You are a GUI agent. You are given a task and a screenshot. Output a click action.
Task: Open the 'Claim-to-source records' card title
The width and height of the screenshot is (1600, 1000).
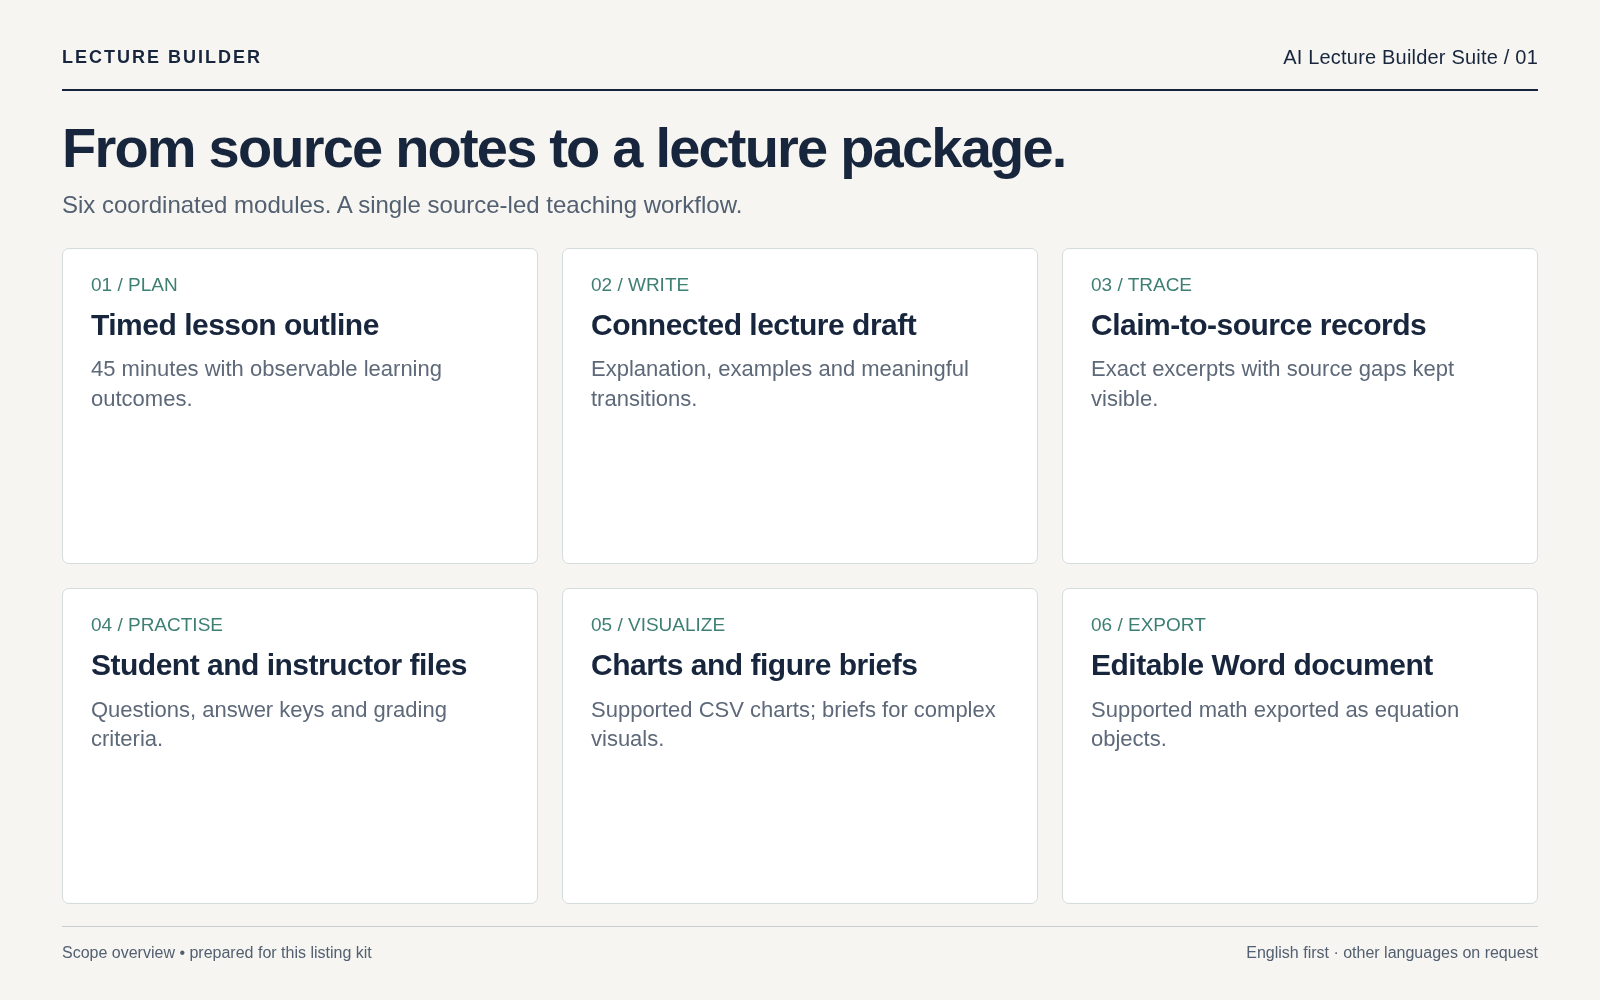point(1258,325)
